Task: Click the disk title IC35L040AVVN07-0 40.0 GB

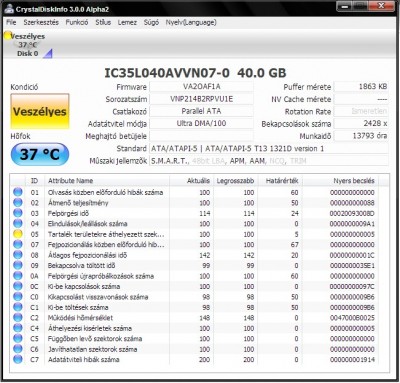Action: 195,73
